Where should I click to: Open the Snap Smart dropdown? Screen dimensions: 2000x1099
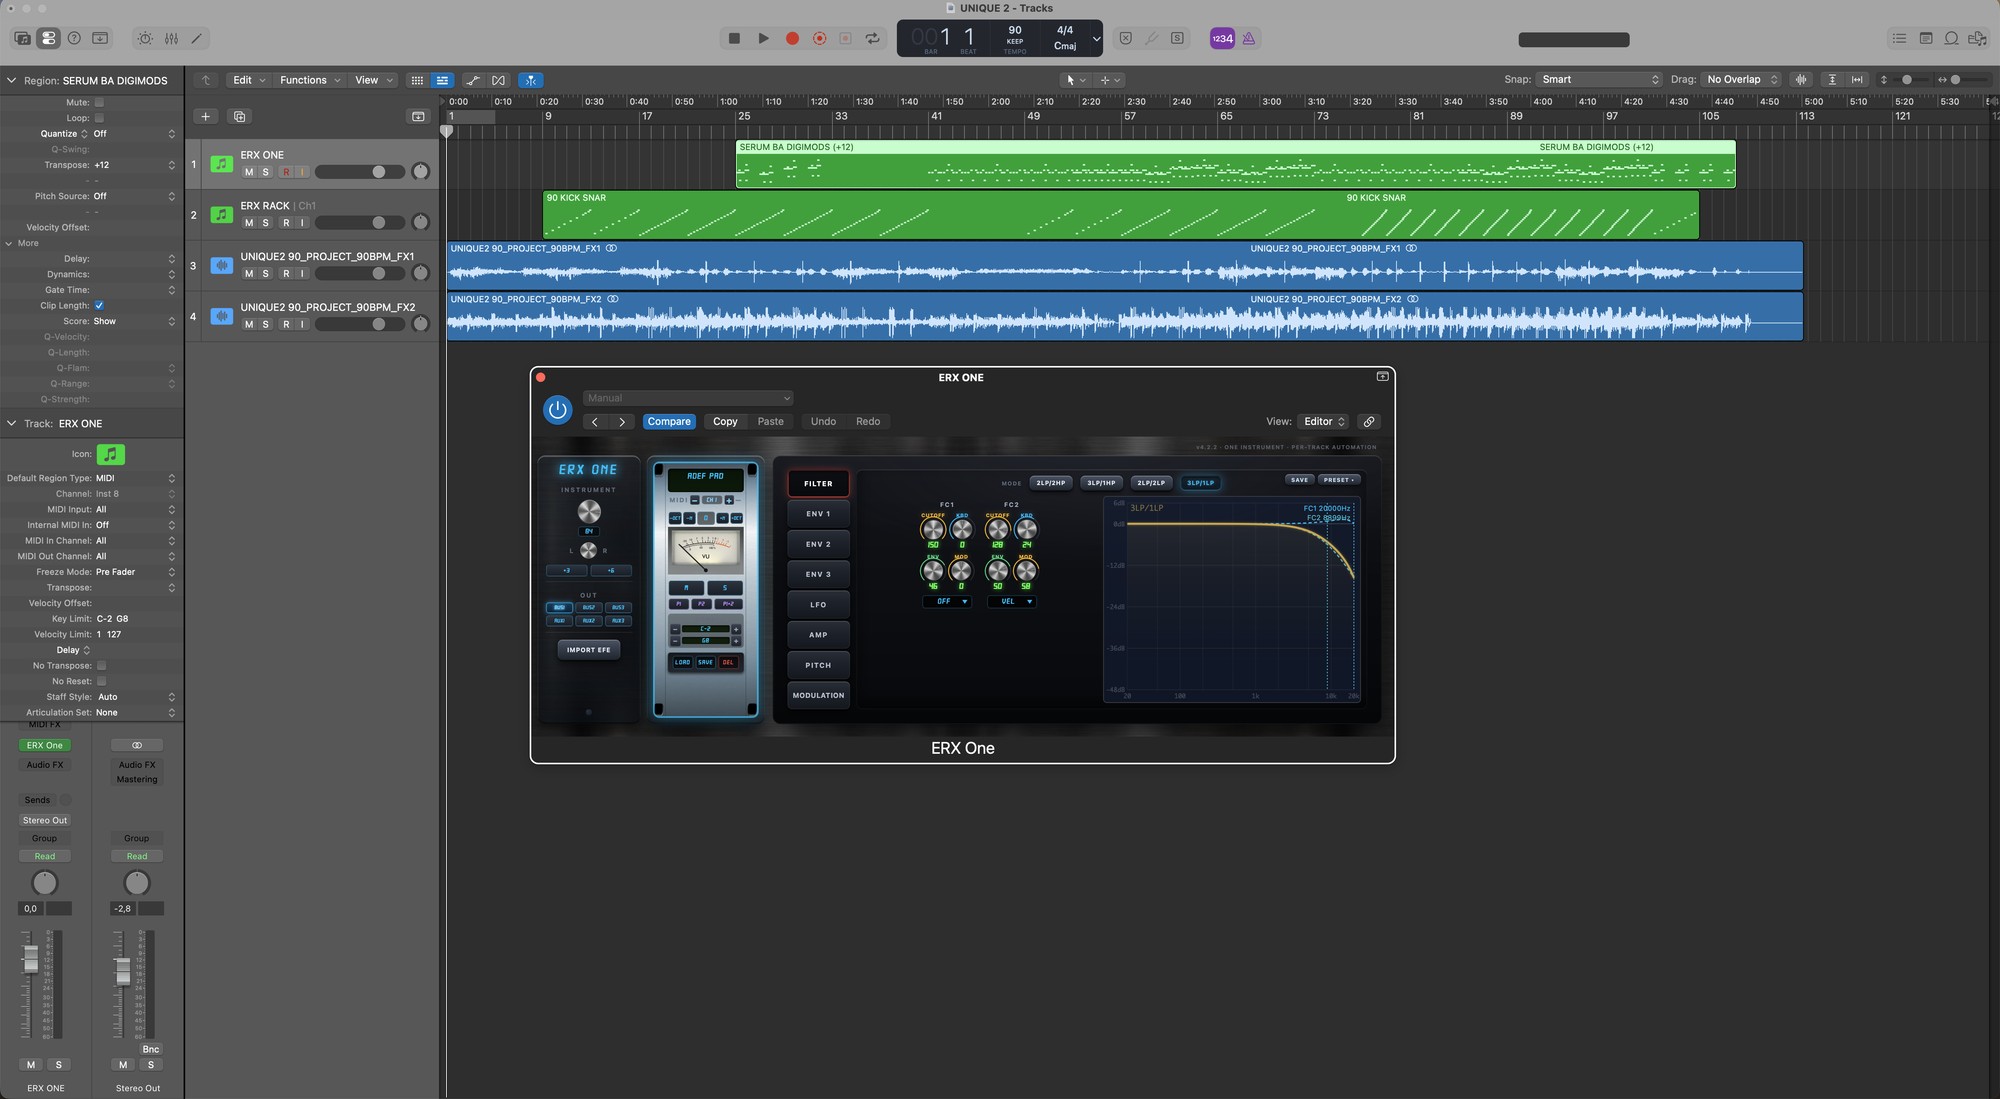point(1600,79)
